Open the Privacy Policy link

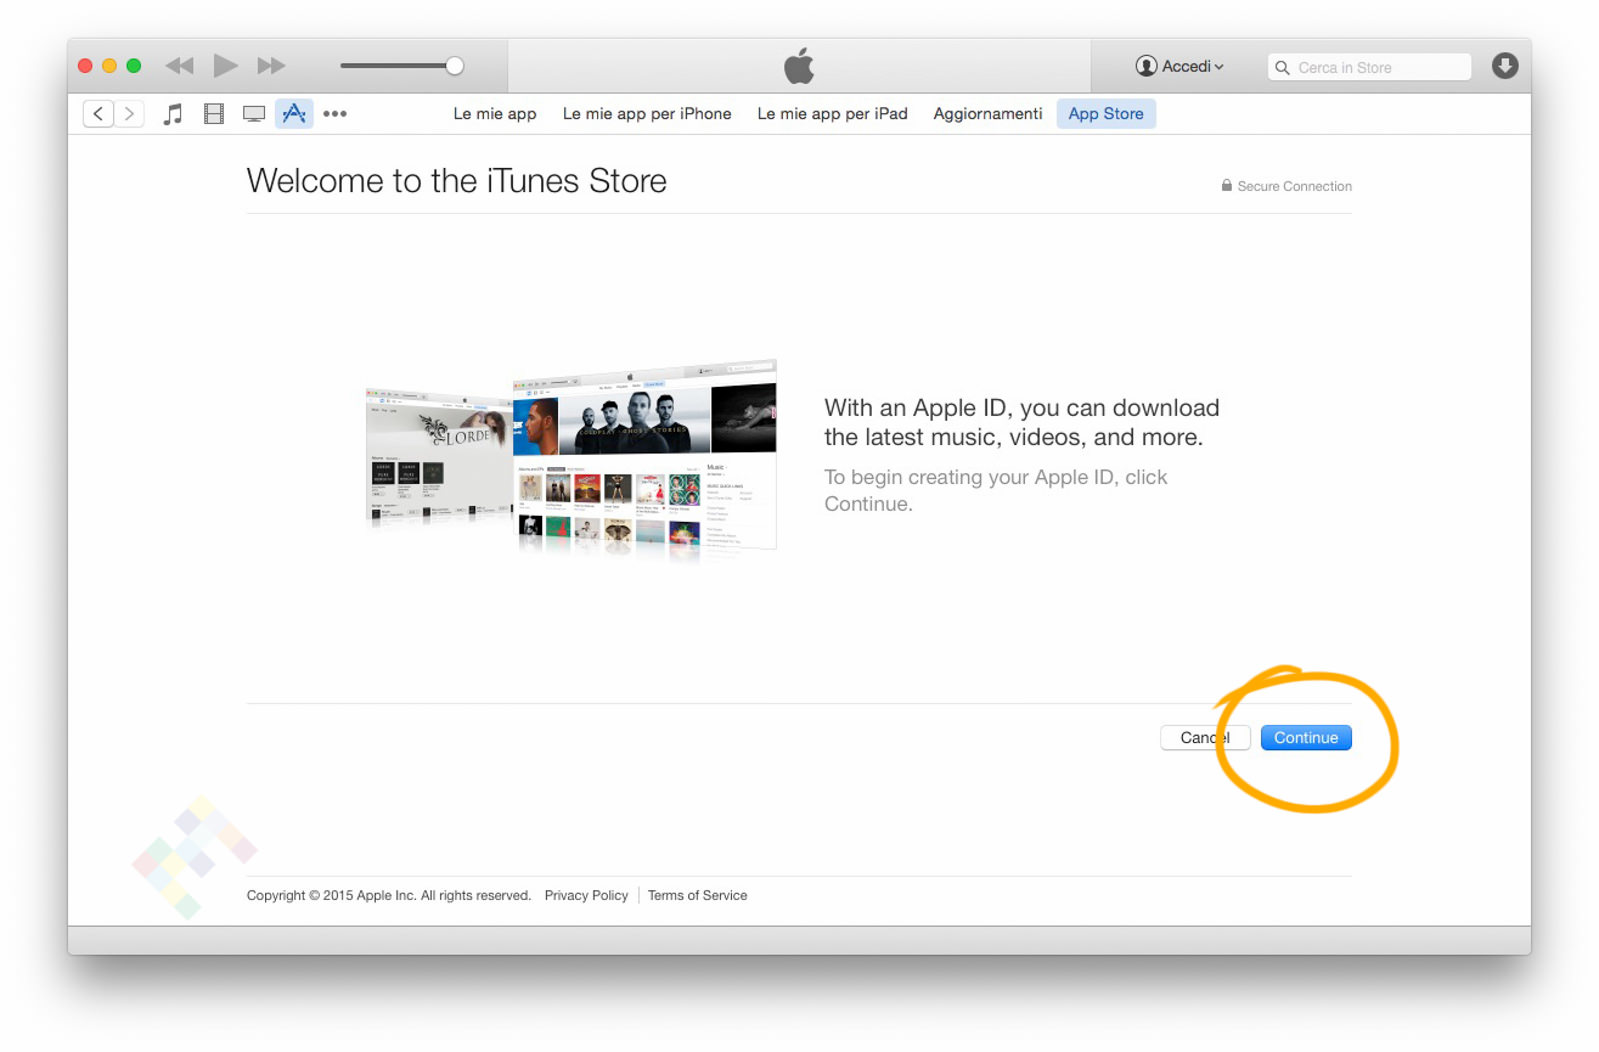[x=586, y=895]
